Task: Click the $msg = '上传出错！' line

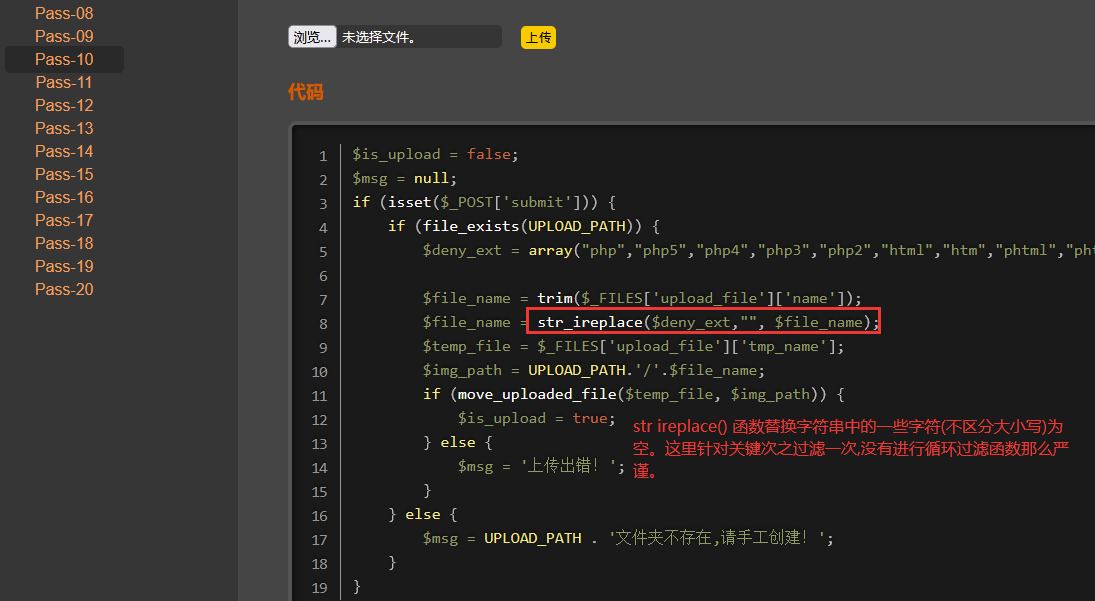Action: click(541, 466)
